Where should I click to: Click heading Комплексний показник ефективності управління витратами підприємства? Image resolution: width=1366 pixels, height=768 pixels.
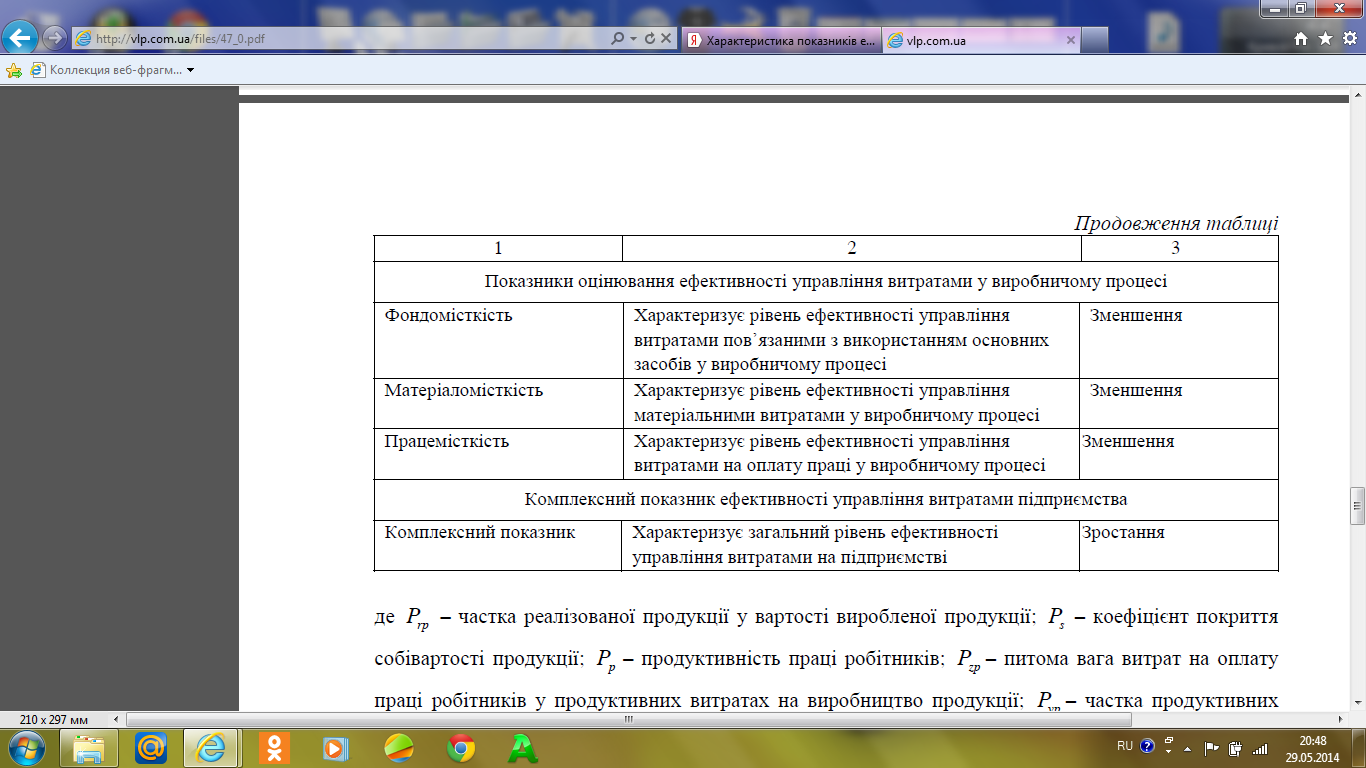[x=826, y=499]
